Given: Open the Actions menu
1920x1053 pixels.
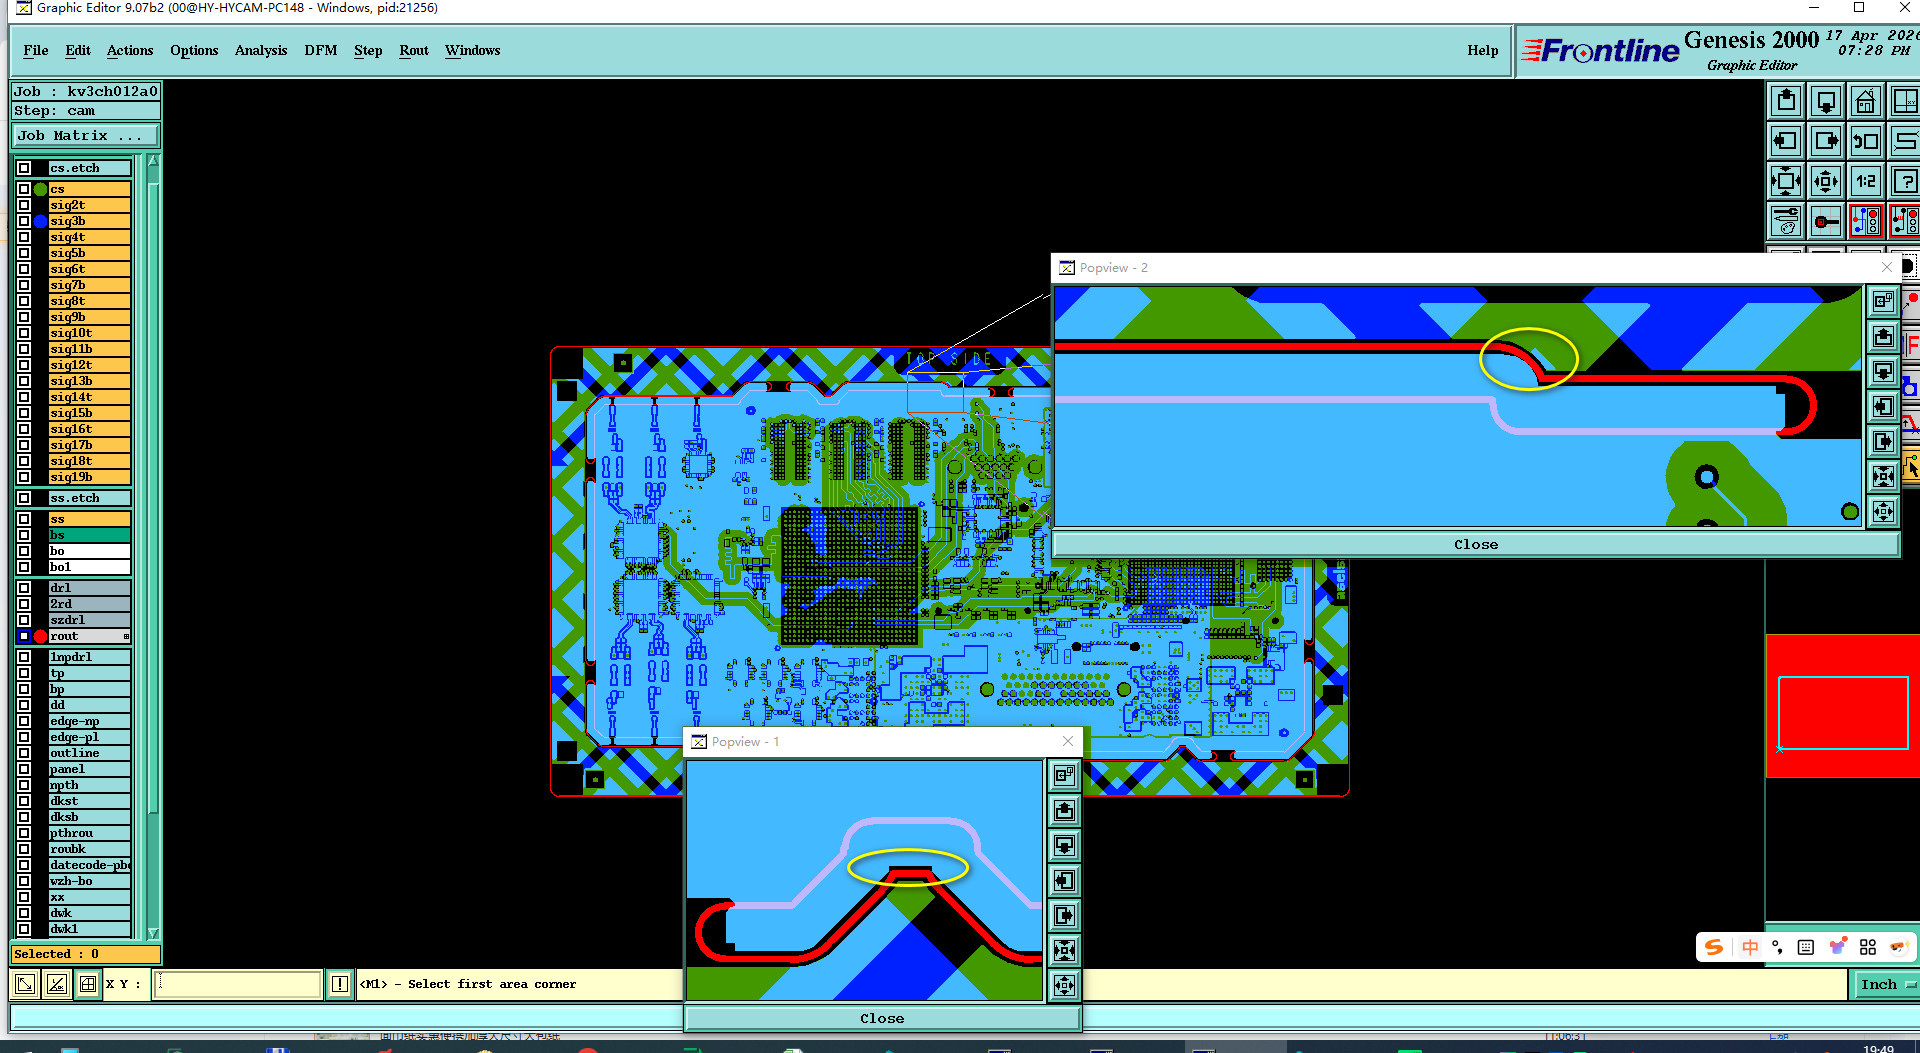Looking at the screenshot, I should pyautogui.click(x=130, y=50).
